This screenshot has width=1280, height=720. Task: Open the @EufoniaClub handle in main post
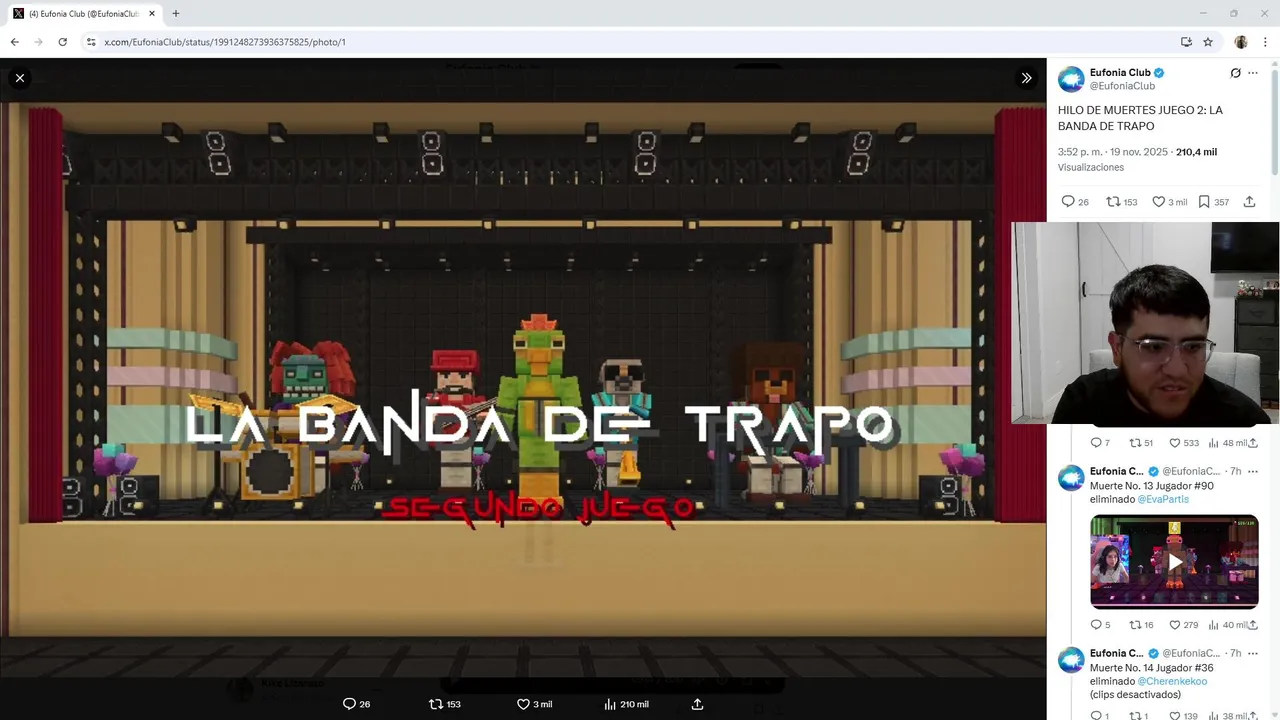(x=1122, y=86)
